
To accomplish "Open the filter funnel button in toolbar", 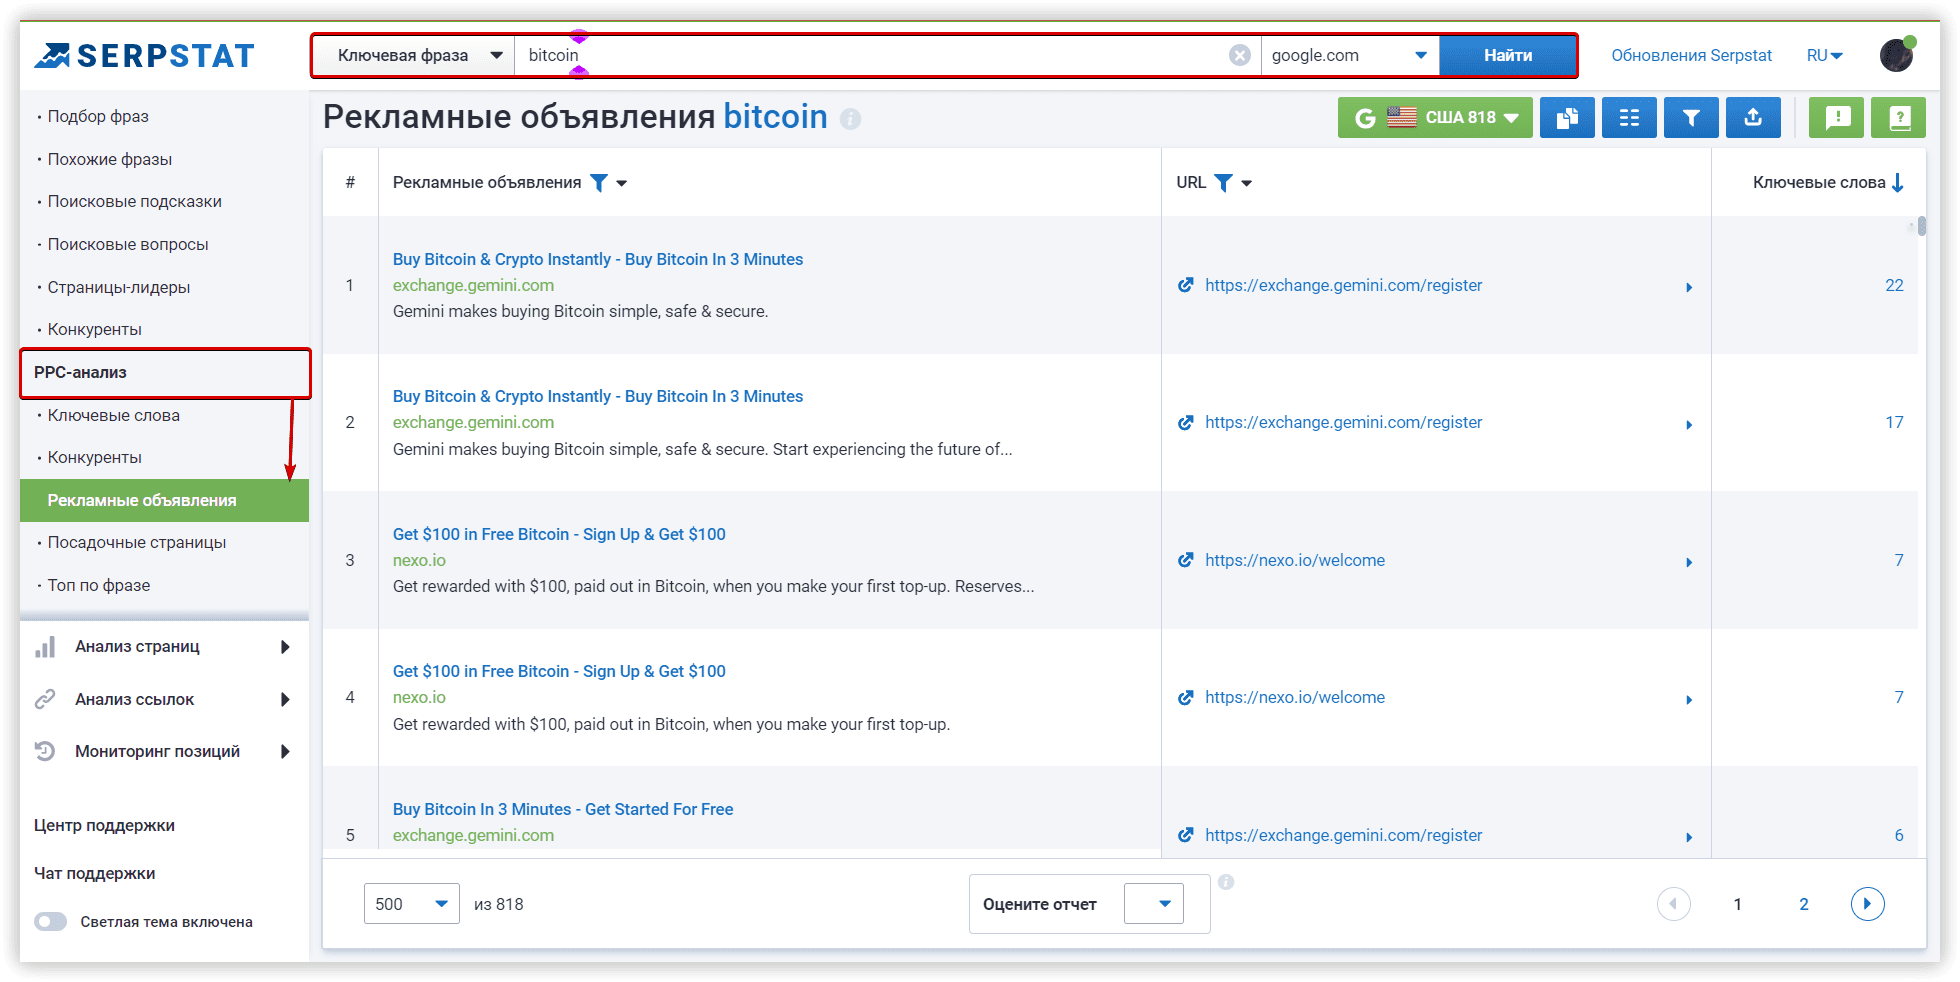I will point(1691,118).
